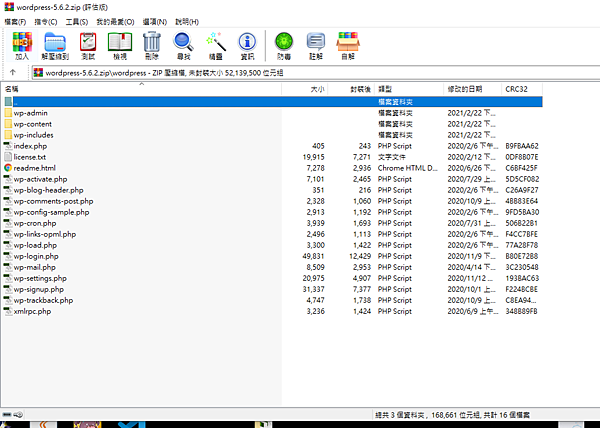Click the drive icon in status bar
600x428 pixels.
tap(7, 415)
